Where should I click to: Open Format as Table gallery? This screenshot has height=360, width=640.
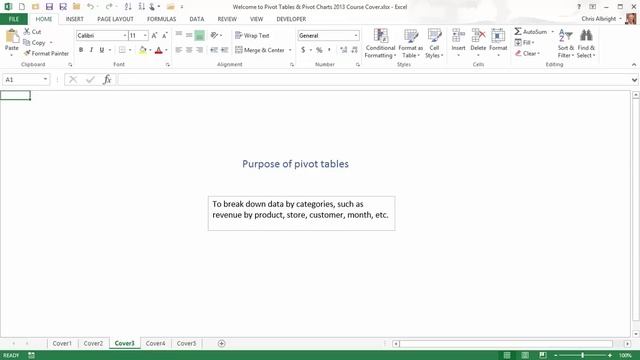pyautogui.click(x=411, y=43)
